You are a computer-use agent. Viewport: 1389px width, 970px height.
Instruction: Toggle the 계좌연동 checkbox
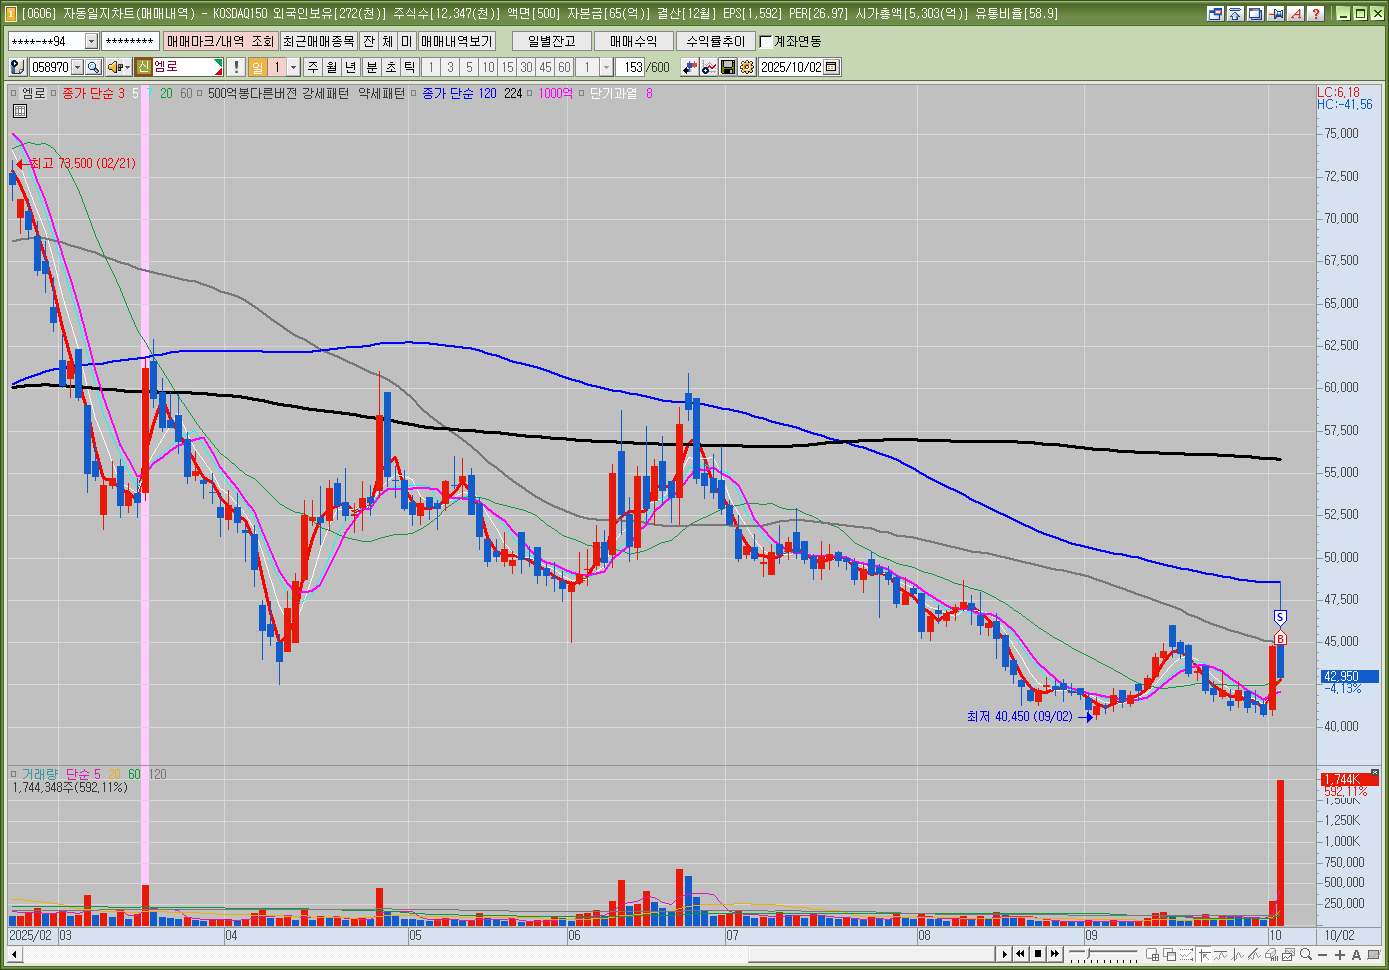766,41
